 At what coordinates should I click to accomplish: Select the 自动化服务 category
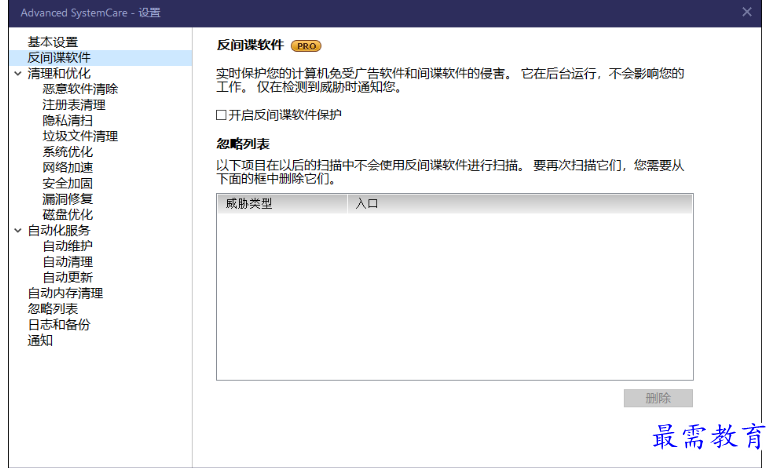click(59, 231)
